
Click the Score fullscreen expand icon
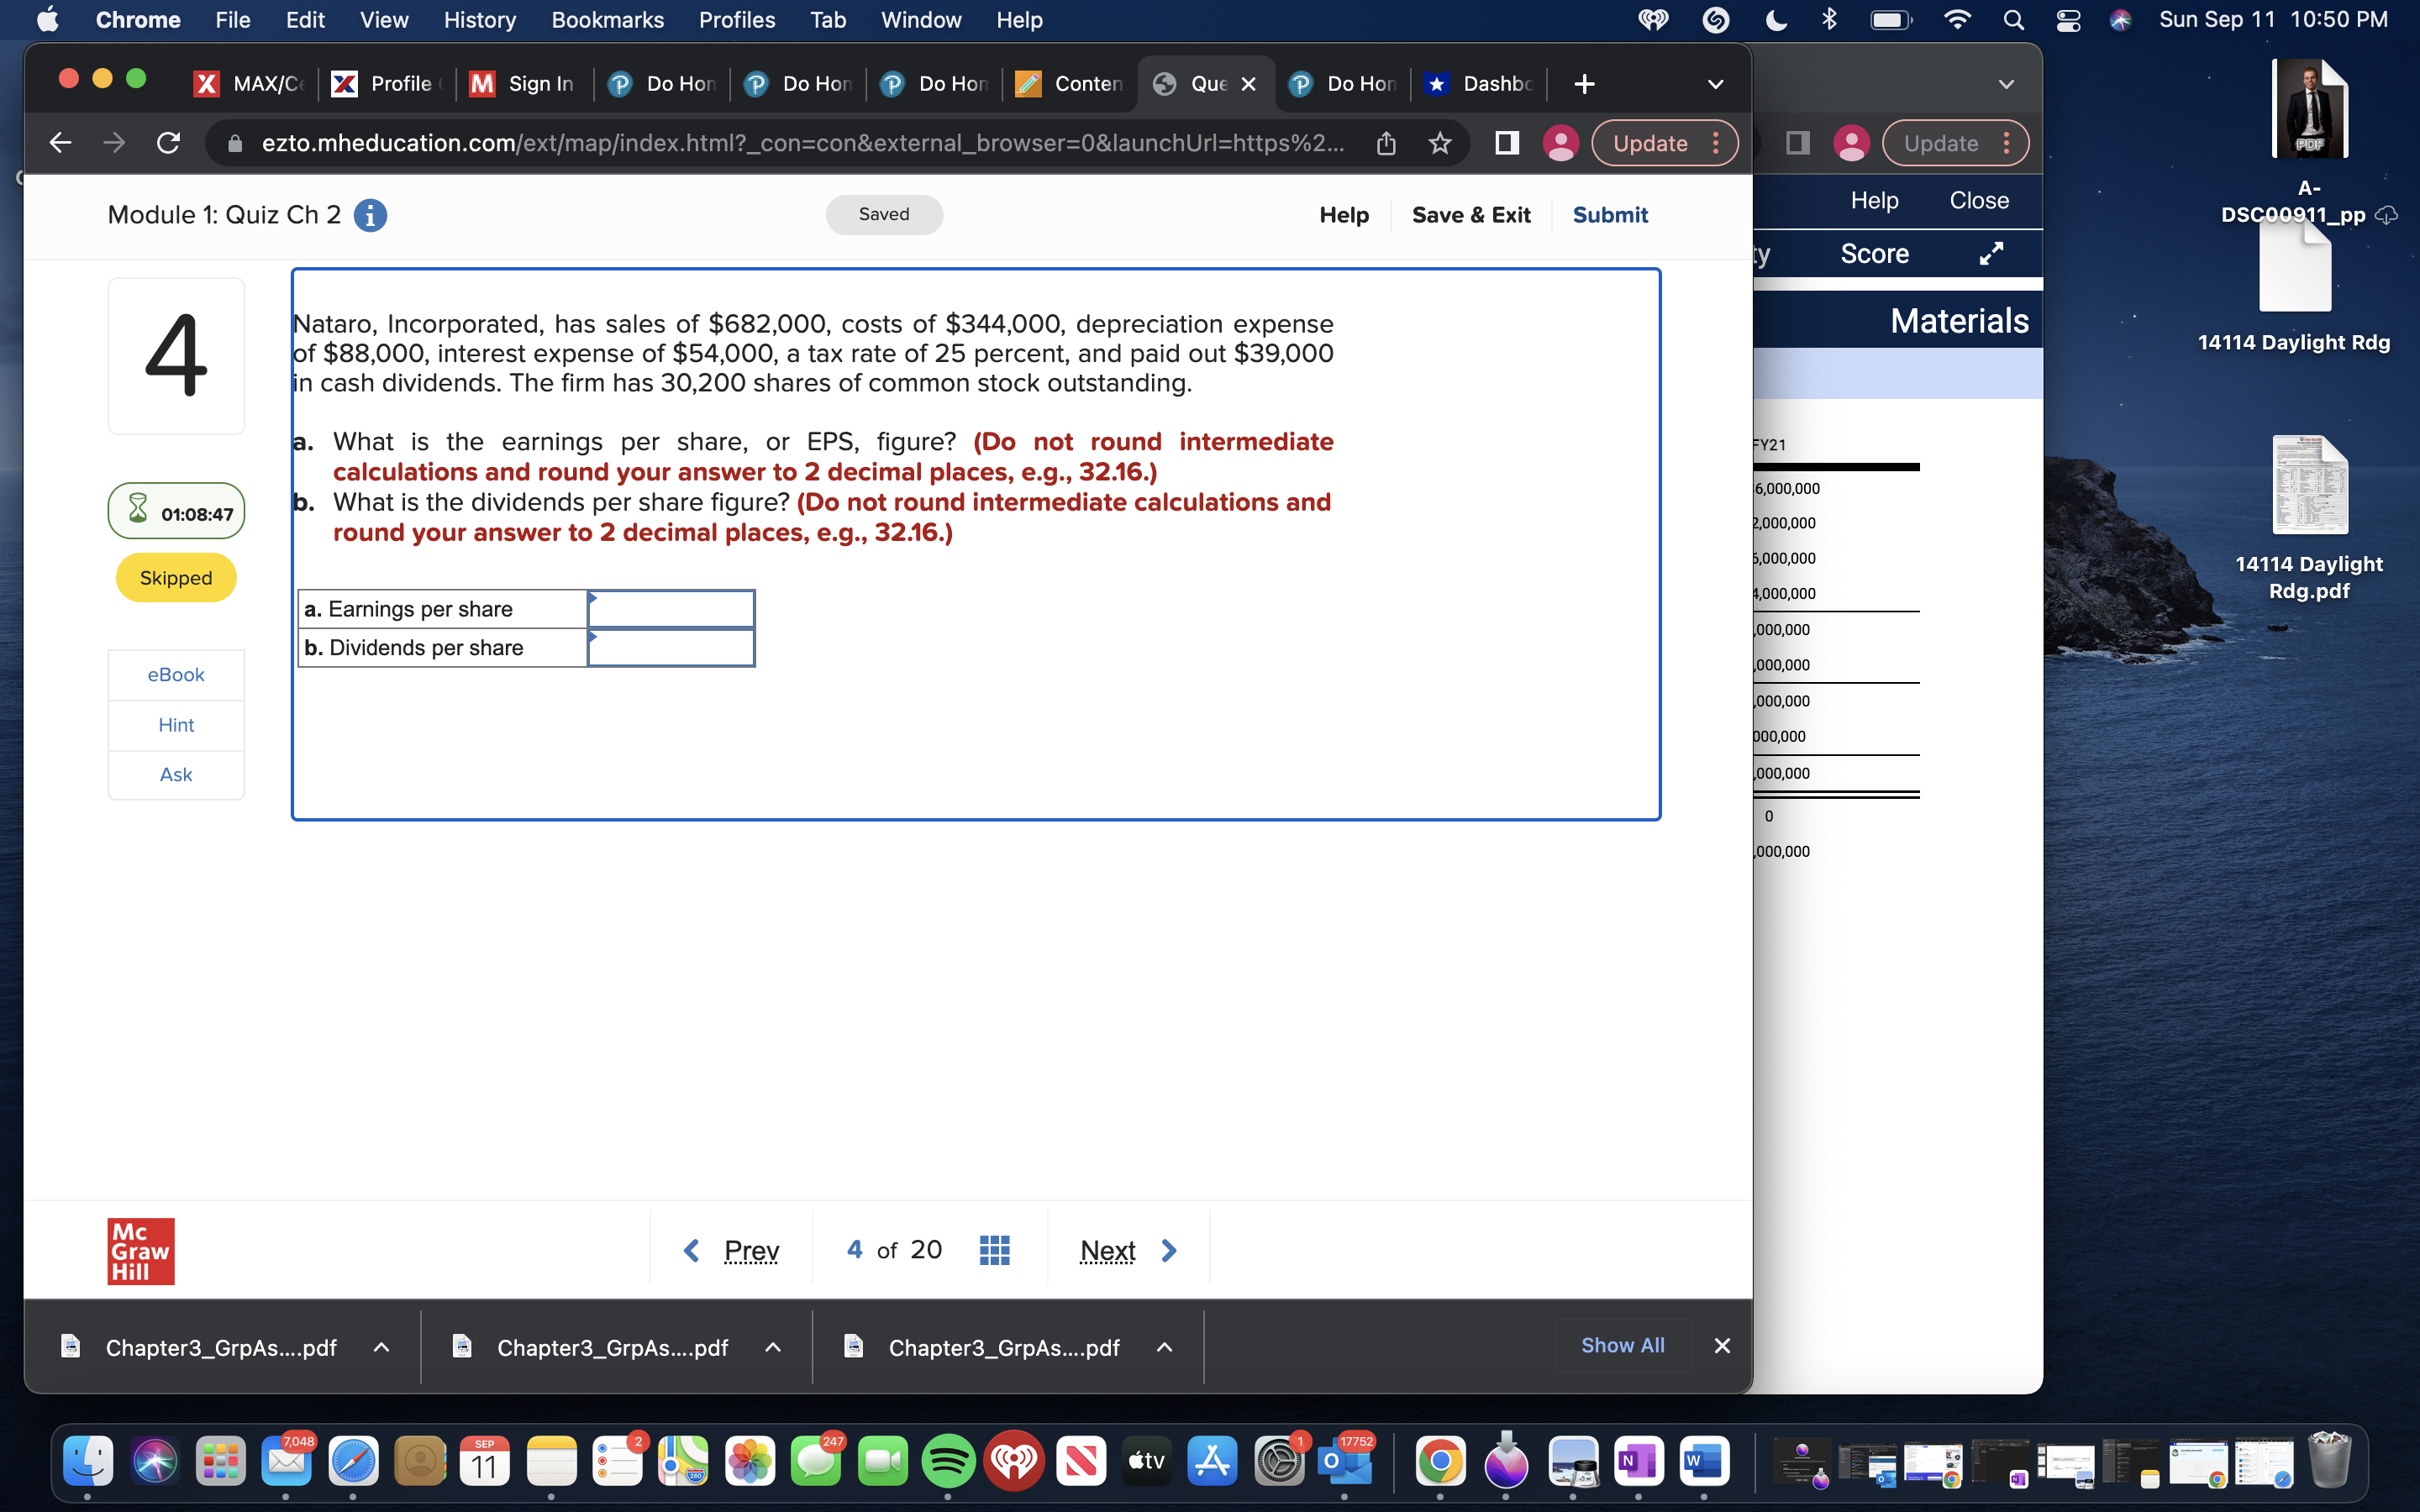[x=1990, y=253]
